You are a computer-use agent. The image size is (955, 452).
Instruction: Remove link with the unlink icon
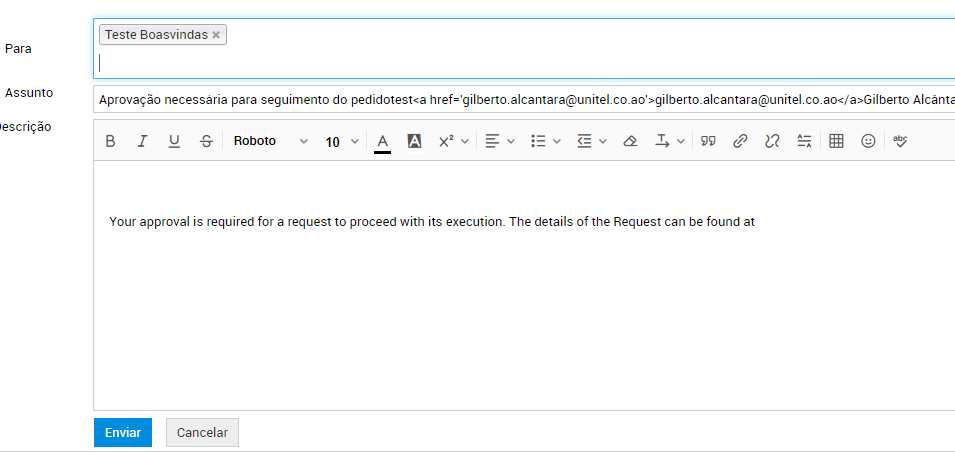pyautogui.click(x=772, y=141)
